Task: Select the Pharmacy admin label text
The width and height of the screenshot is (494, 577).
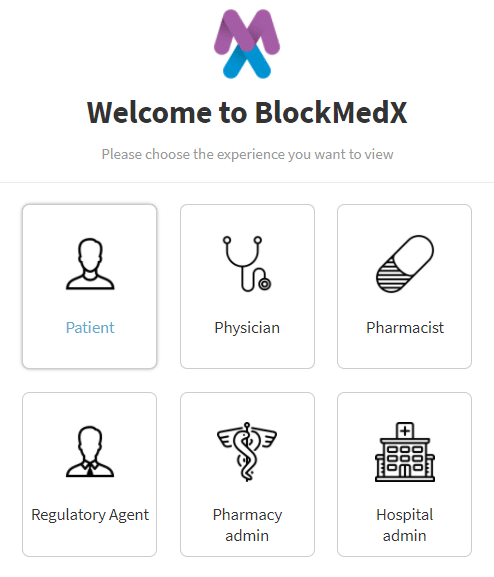Action: pos(247,525)
